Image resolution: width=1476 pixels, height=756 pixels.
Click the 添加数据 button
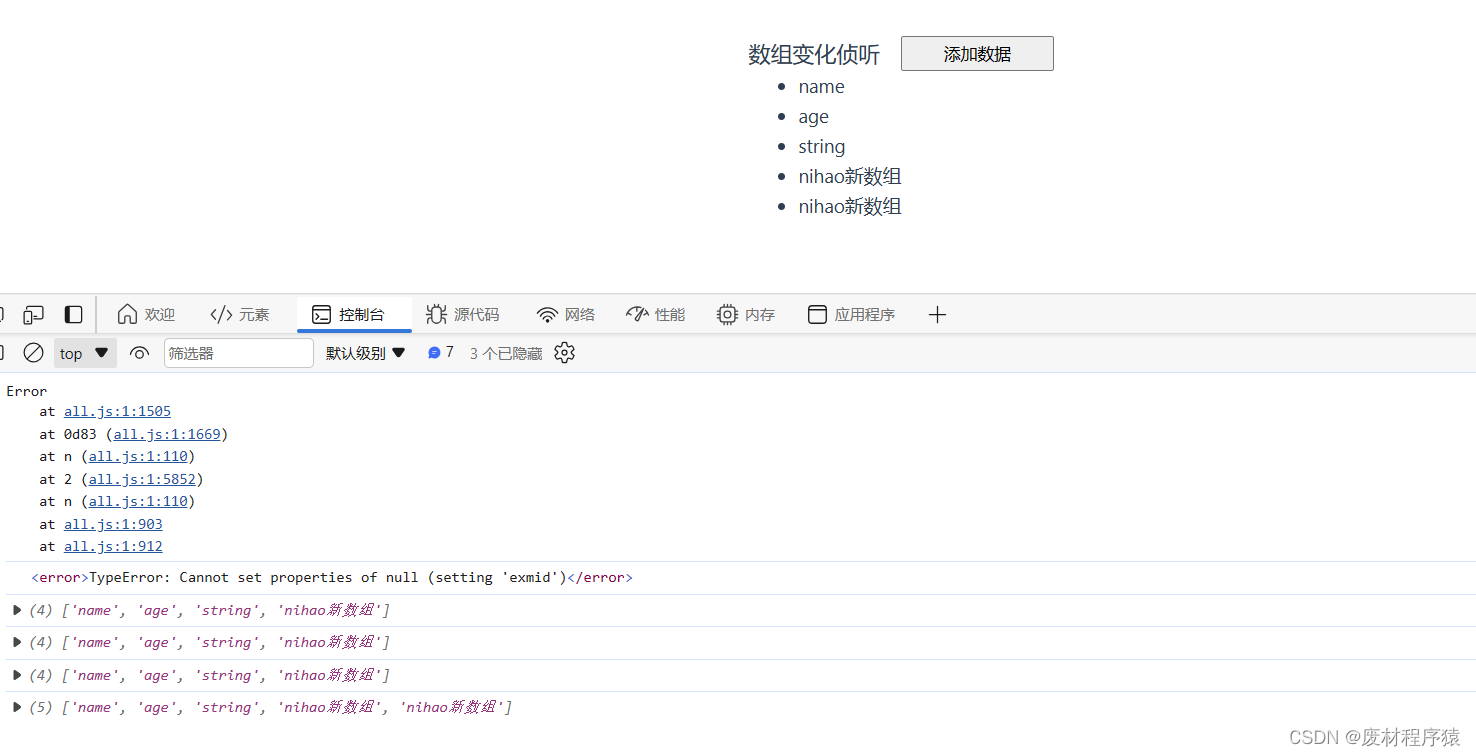click(x=977, y=53)
